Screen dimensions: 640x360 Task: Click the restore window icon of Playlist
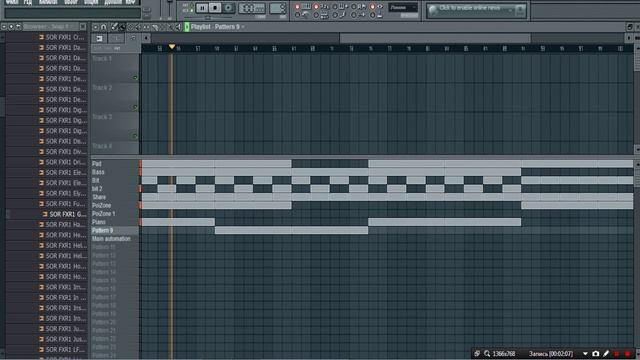(x=630, y=27)
